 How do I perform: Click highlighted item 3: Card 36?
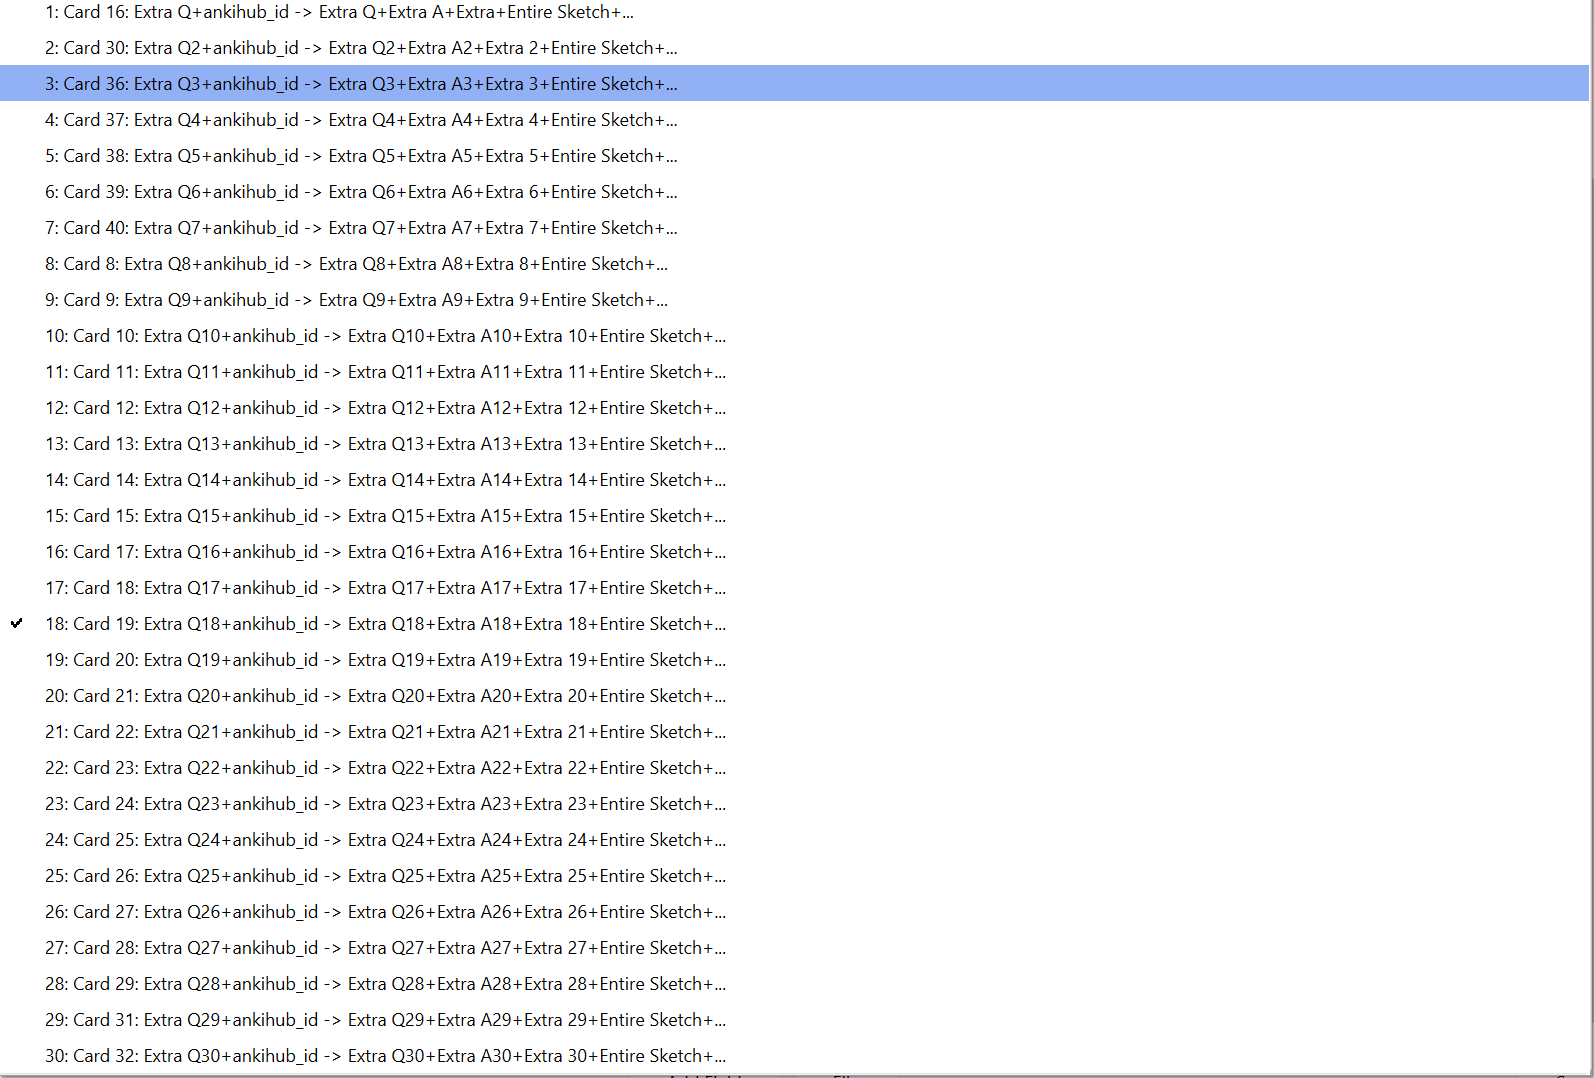(360, 84)
